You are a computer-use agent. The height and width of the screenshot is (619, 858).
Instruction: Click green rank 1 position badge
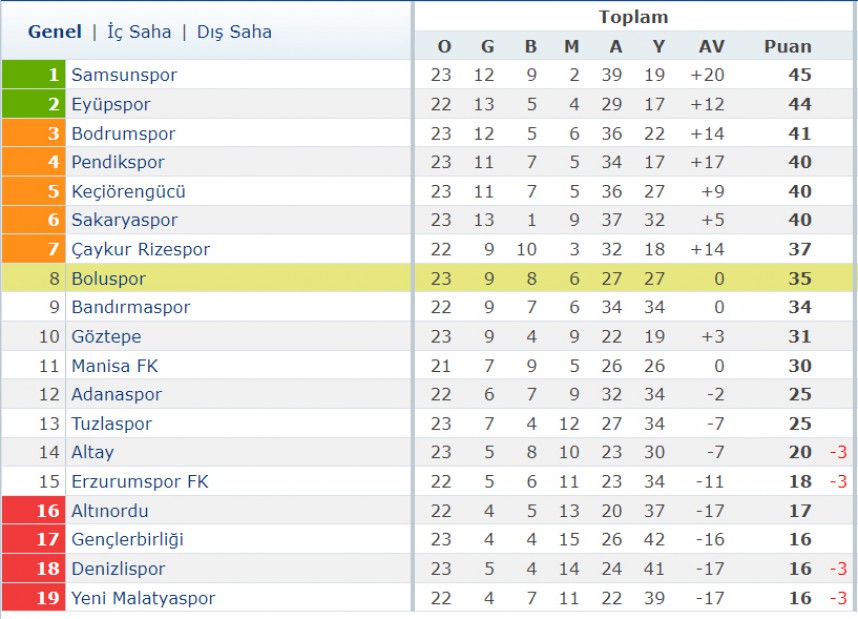tap(33, 74)
